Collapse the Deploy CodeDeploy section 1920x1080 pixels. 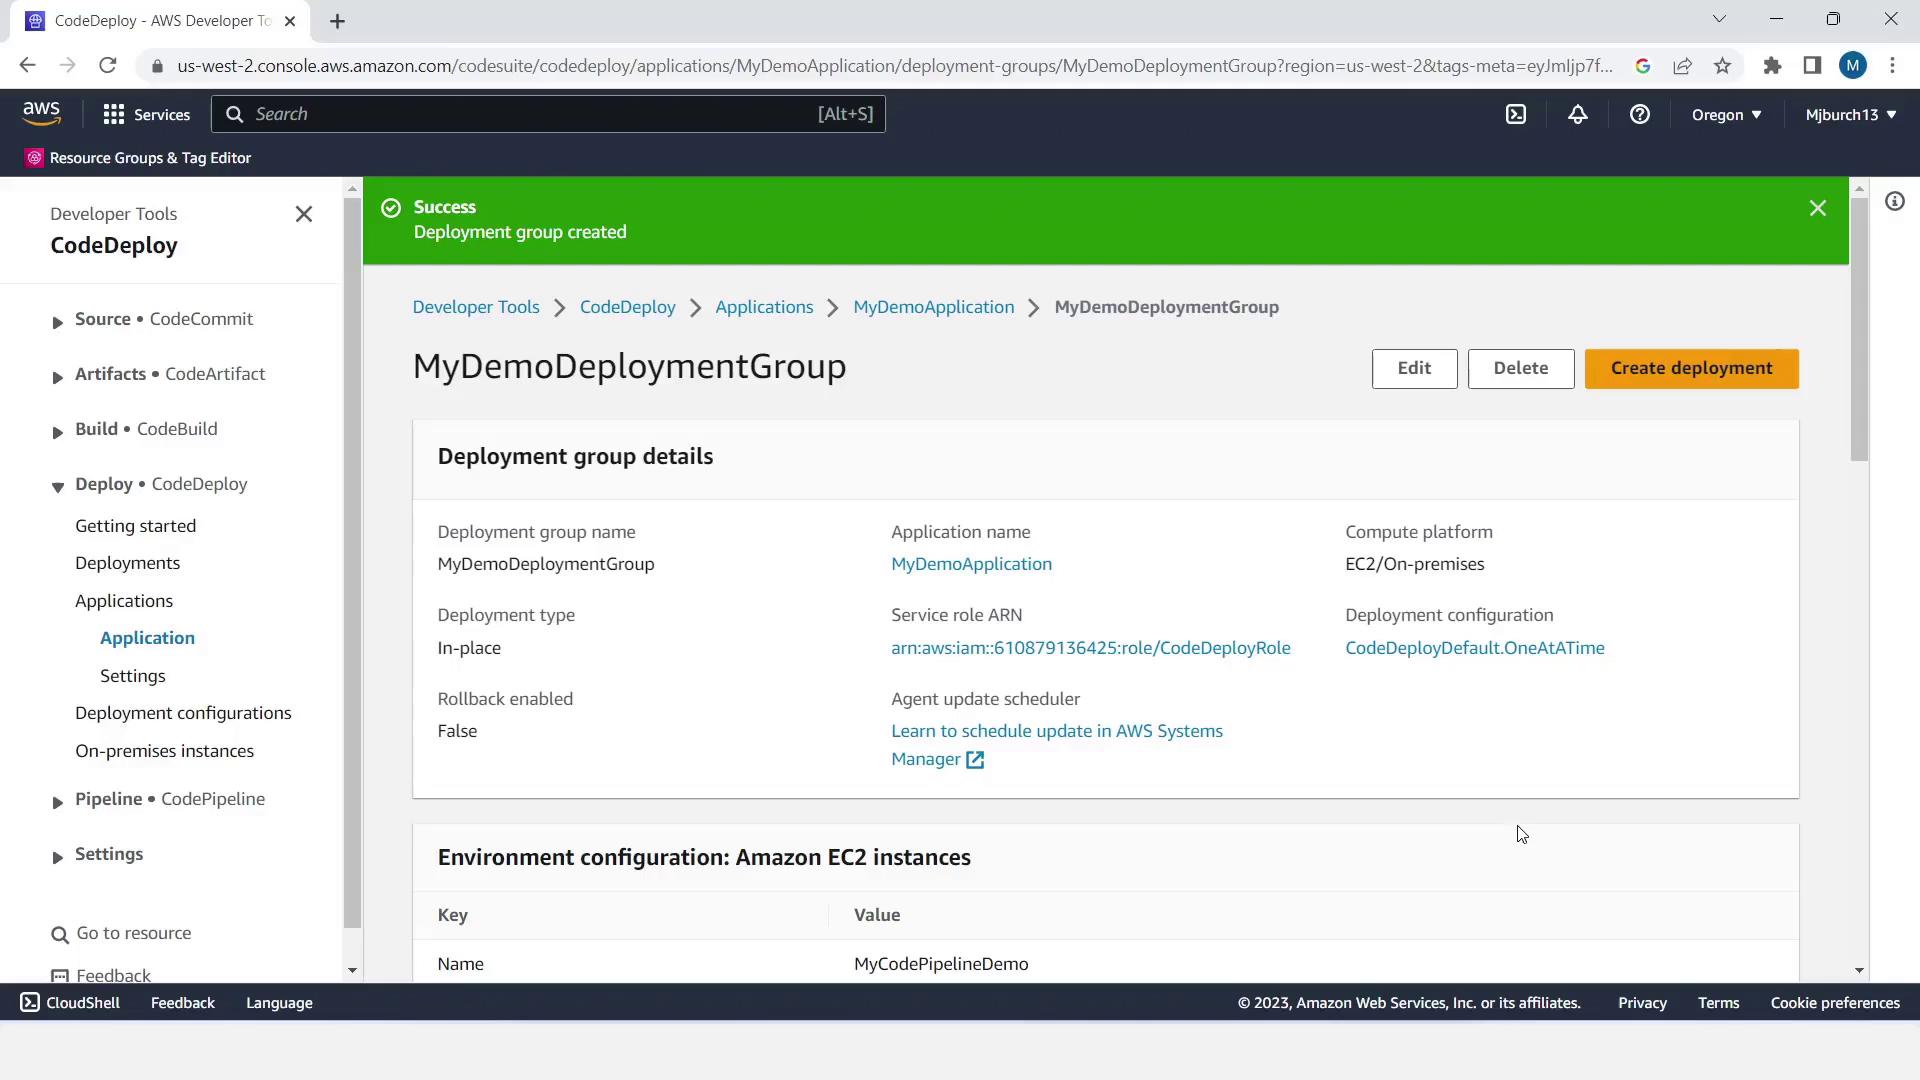[57, 486]
